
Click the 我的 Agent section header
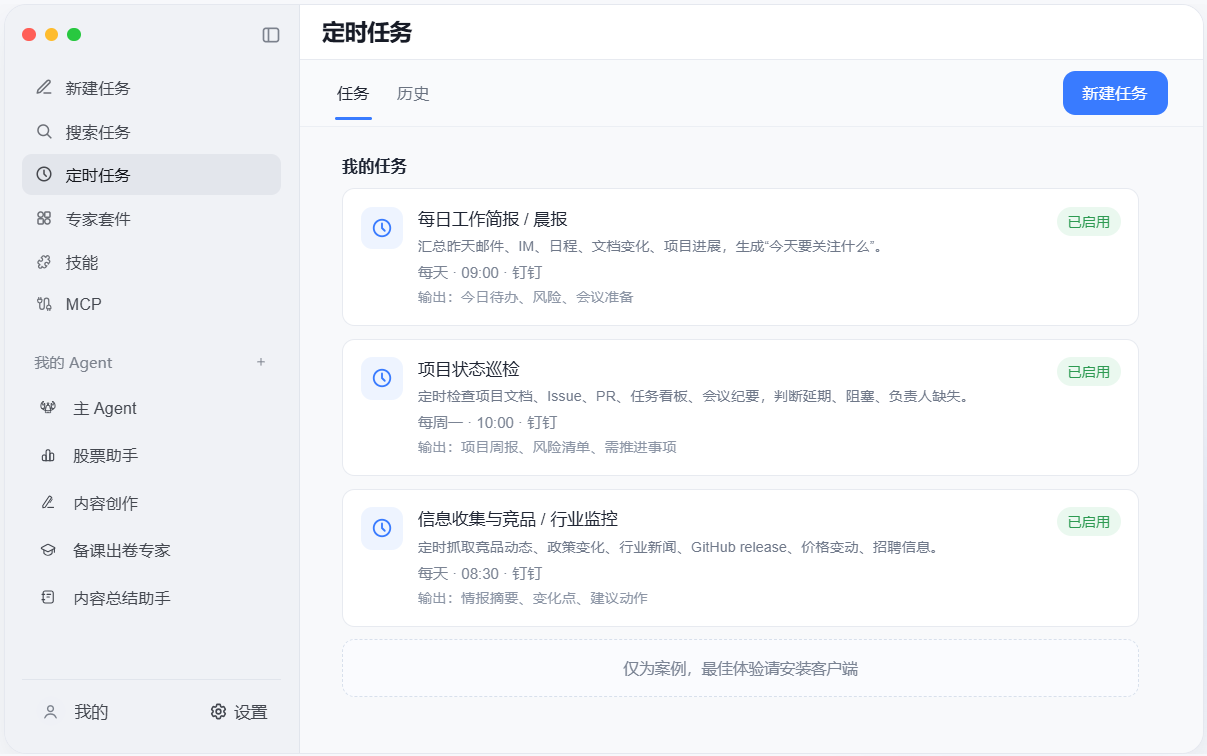tap(73, 362)
